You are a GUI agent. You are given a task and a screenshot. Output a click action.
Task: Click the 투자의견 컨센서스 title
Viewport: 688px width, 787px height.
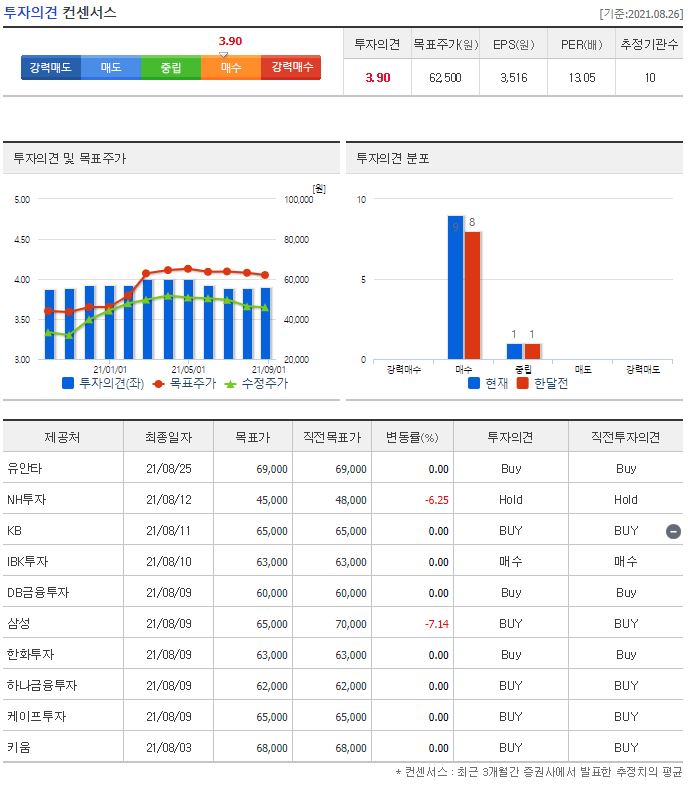point(60,12)
